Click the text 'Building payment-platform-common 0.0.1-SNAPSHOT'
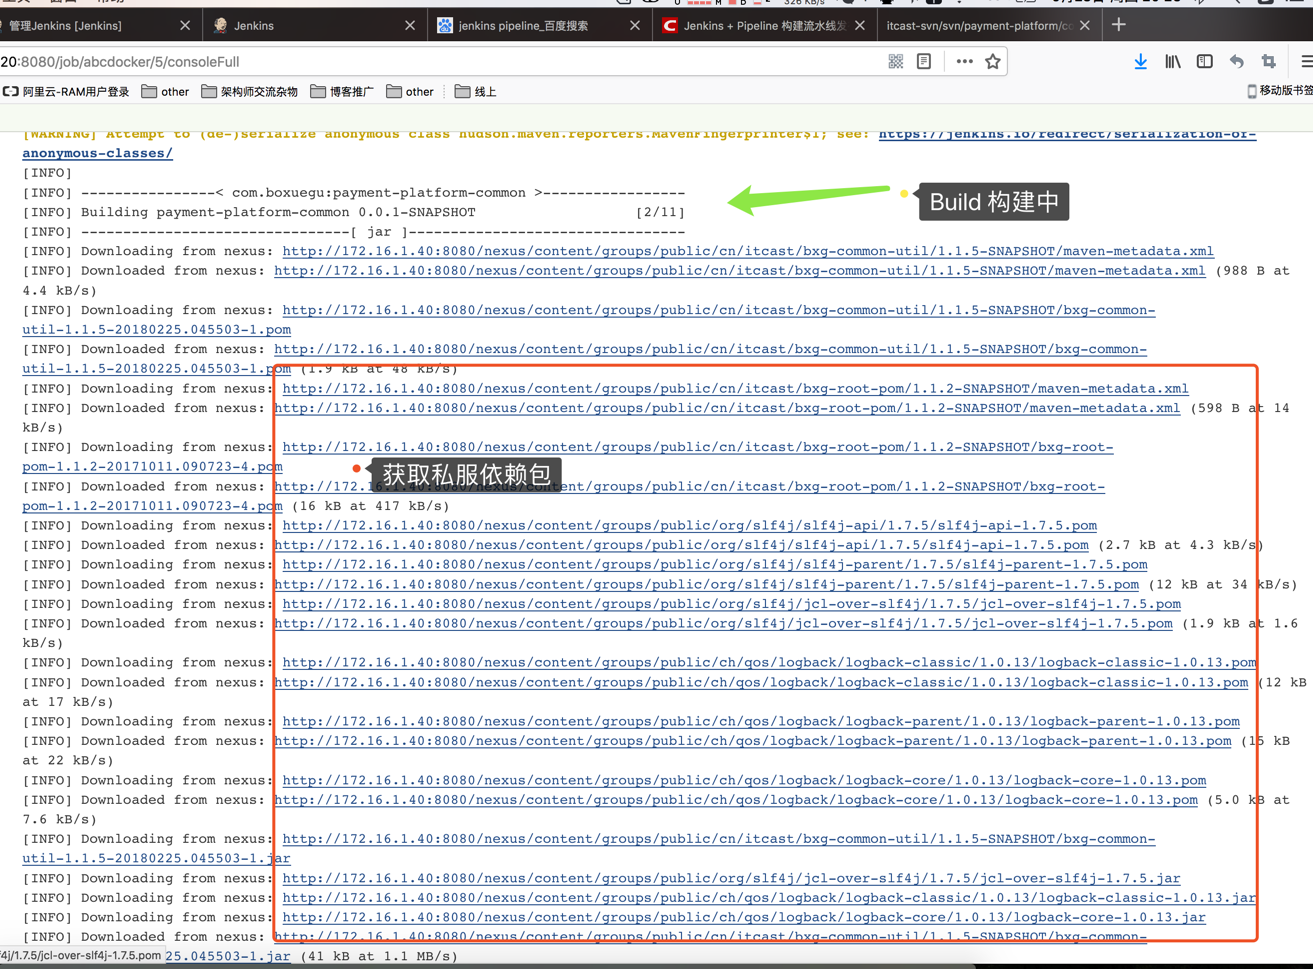The width and height of the screenshot is (1313, 969). tap(278, 212)
